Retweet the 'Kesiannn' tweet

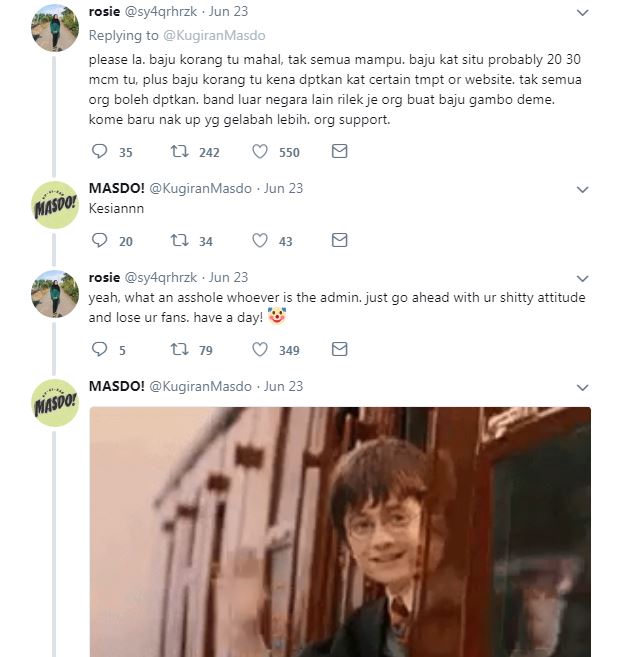tap(180, 241)
